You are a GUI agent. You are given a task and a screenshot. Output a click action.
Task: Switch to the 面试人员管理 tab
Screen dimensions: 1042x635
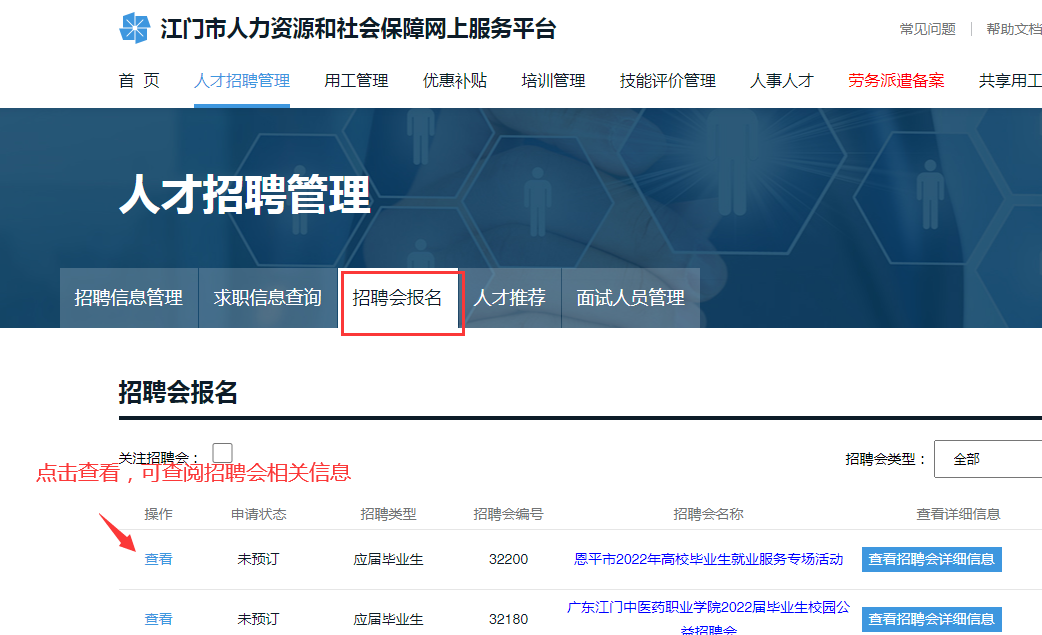(630, 298)
